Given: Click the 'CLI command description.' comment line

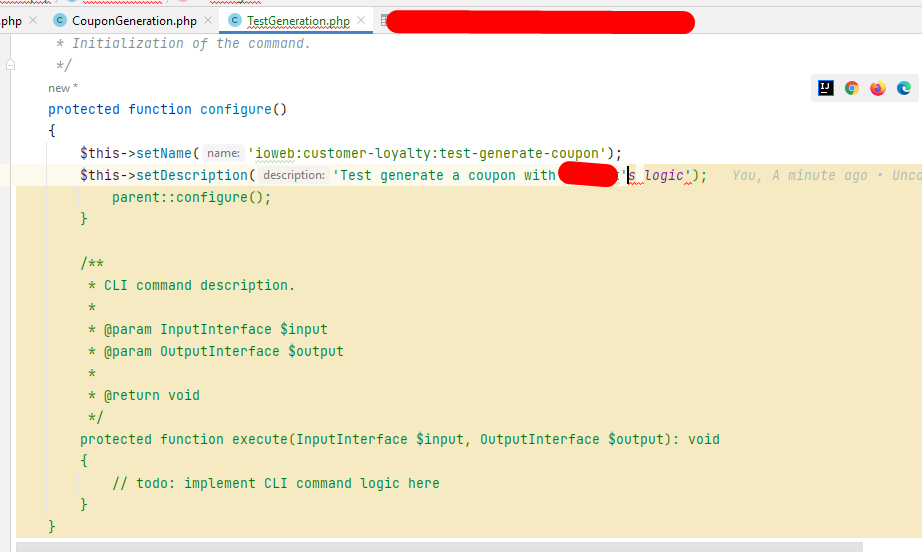Looking at the screenshot, I should (199, 286).
